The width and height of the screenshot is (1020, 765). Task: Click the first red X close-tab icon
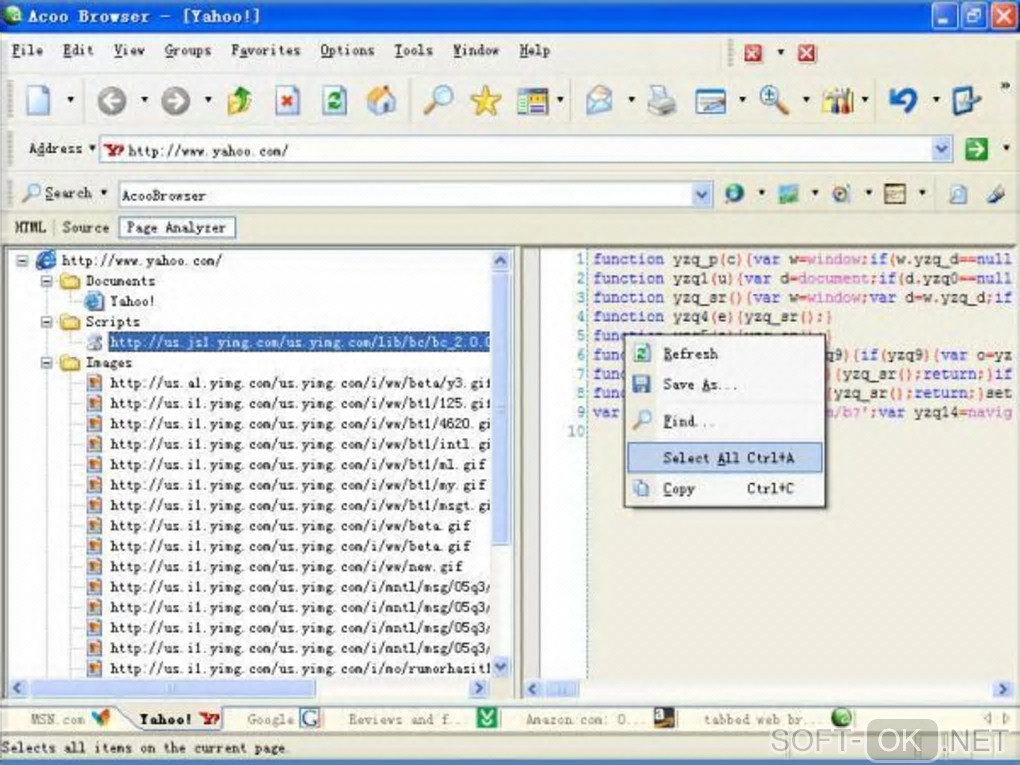point(753,53)
